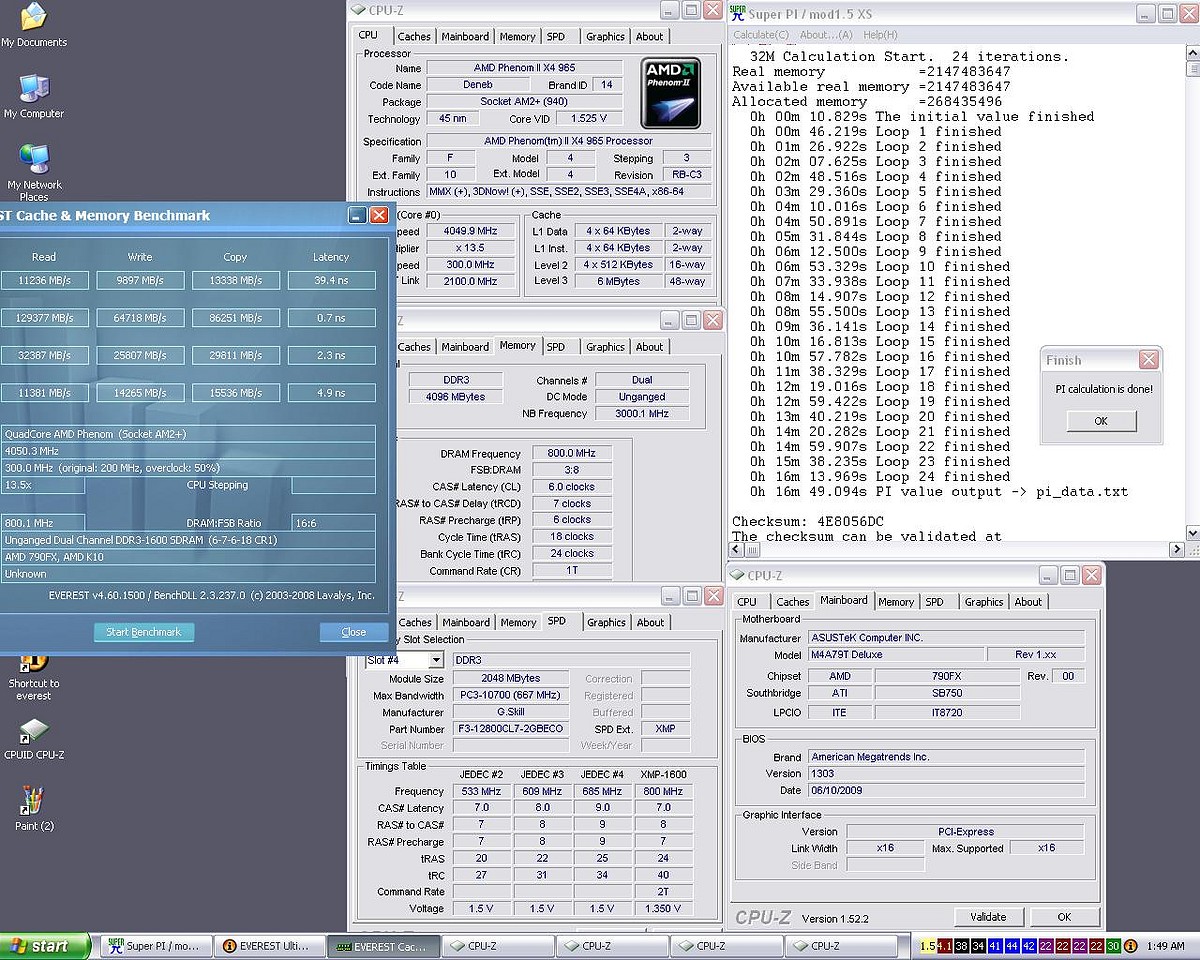Image resolution: width=1200 pixels, height=960 pixels.
Task: Click the SB750 southbridge field
Action: tap(947, 693)
